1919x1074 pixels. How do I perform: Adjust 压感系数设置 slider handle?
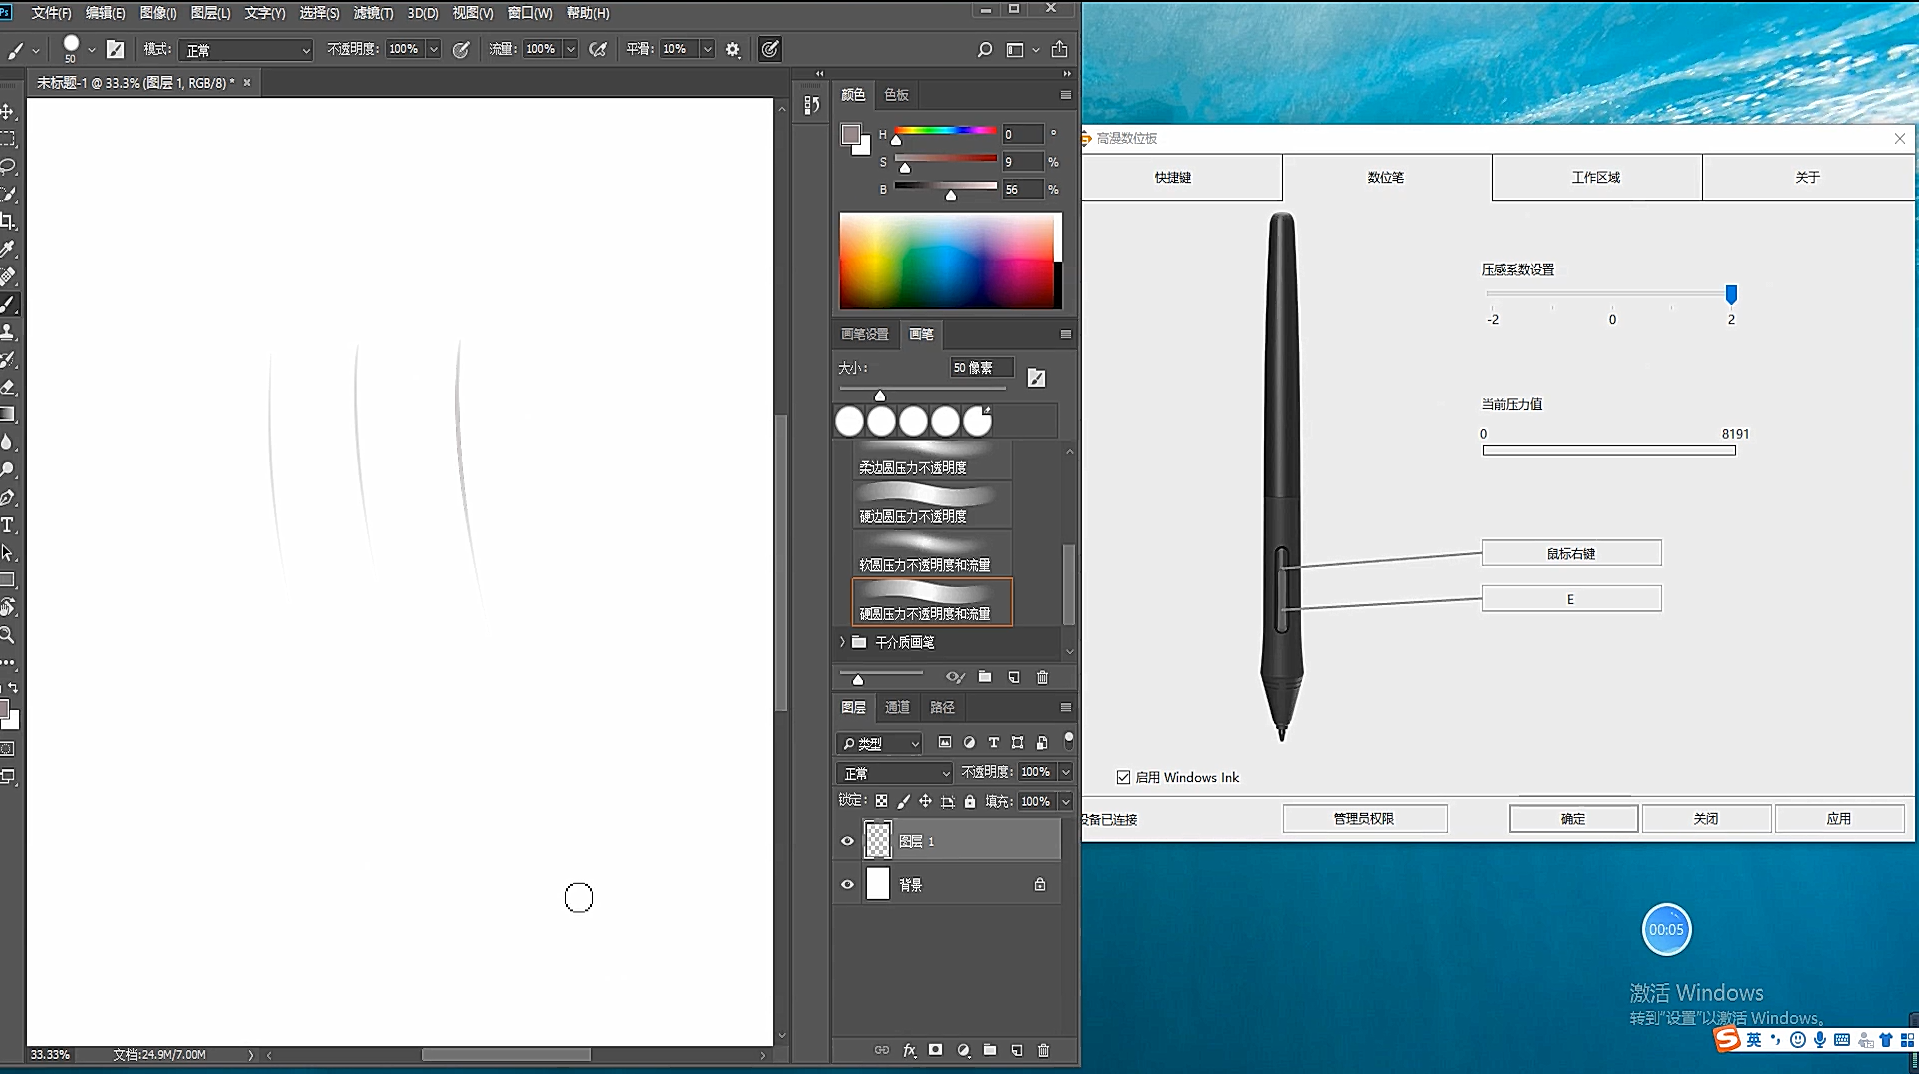(x=1731, y=294)
